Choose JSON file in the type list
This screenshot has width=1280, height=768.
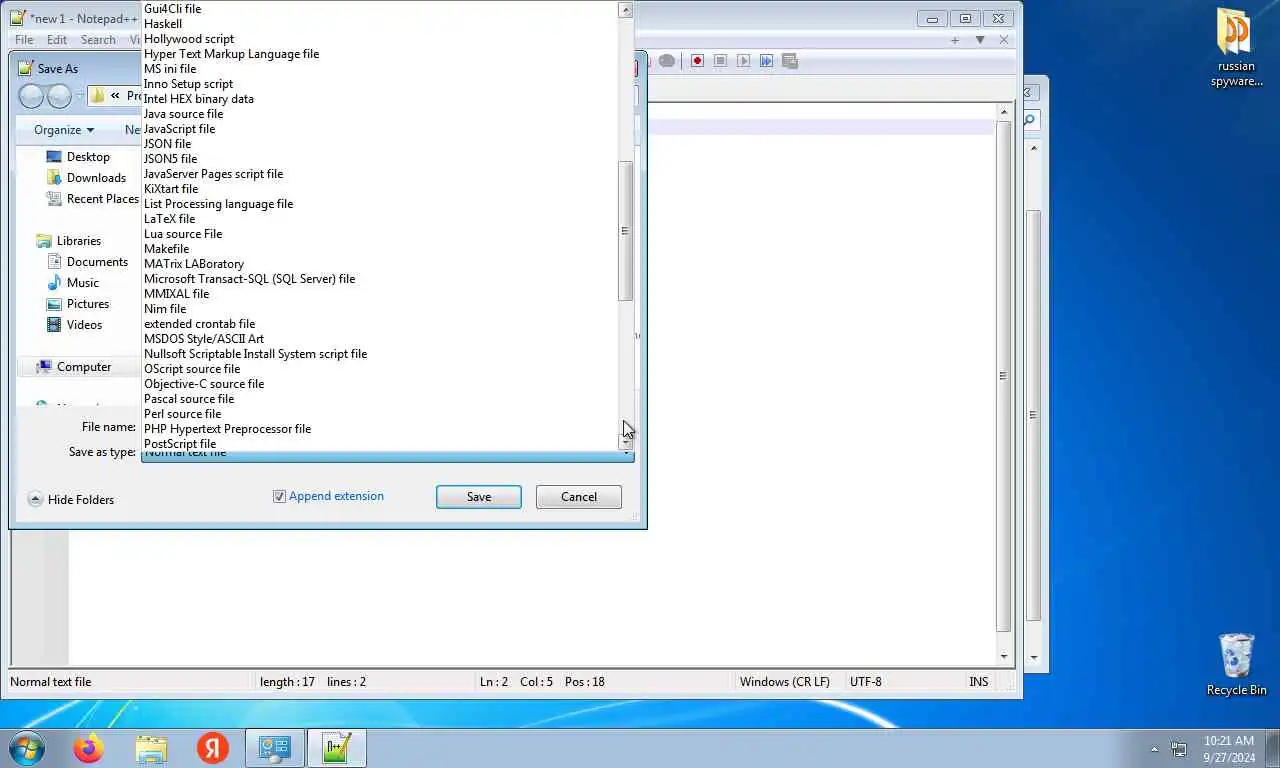coord(167,144)
